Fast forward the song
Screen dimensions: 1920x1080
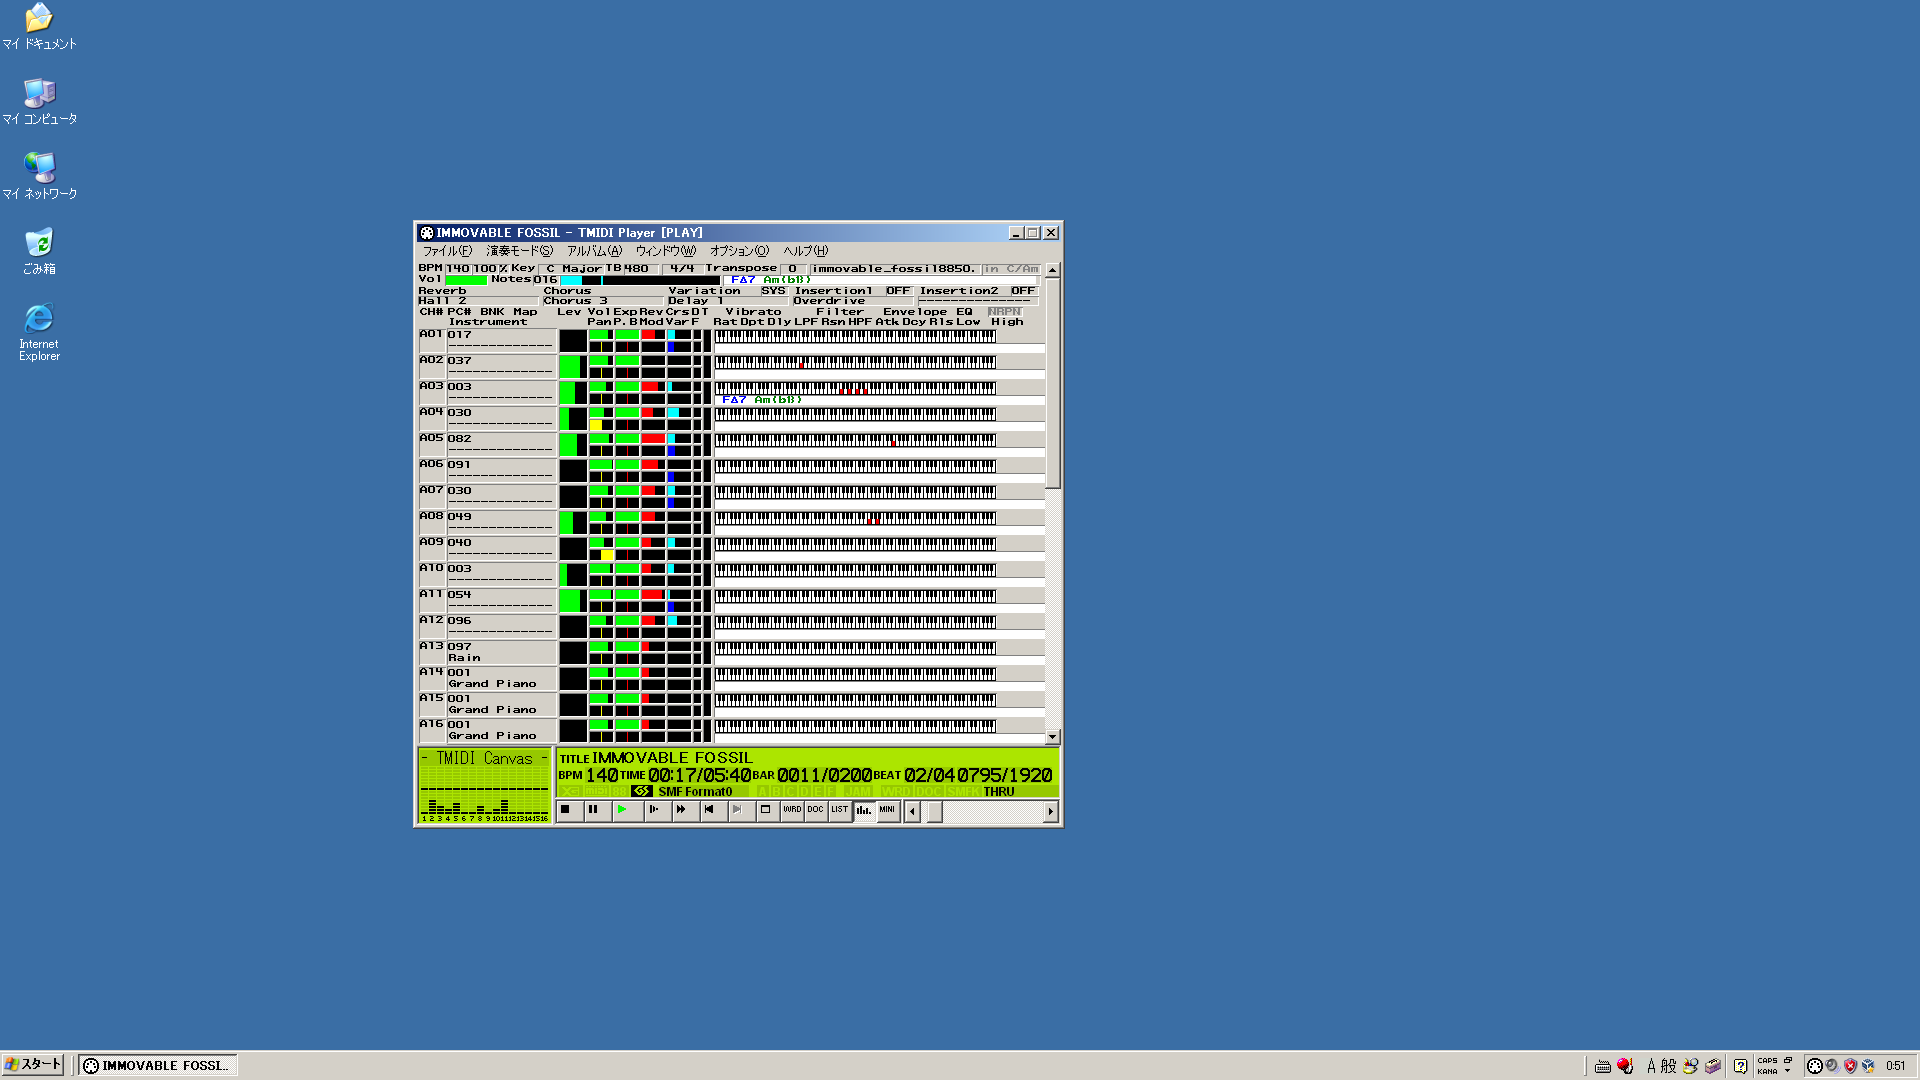tap(681, 810)
